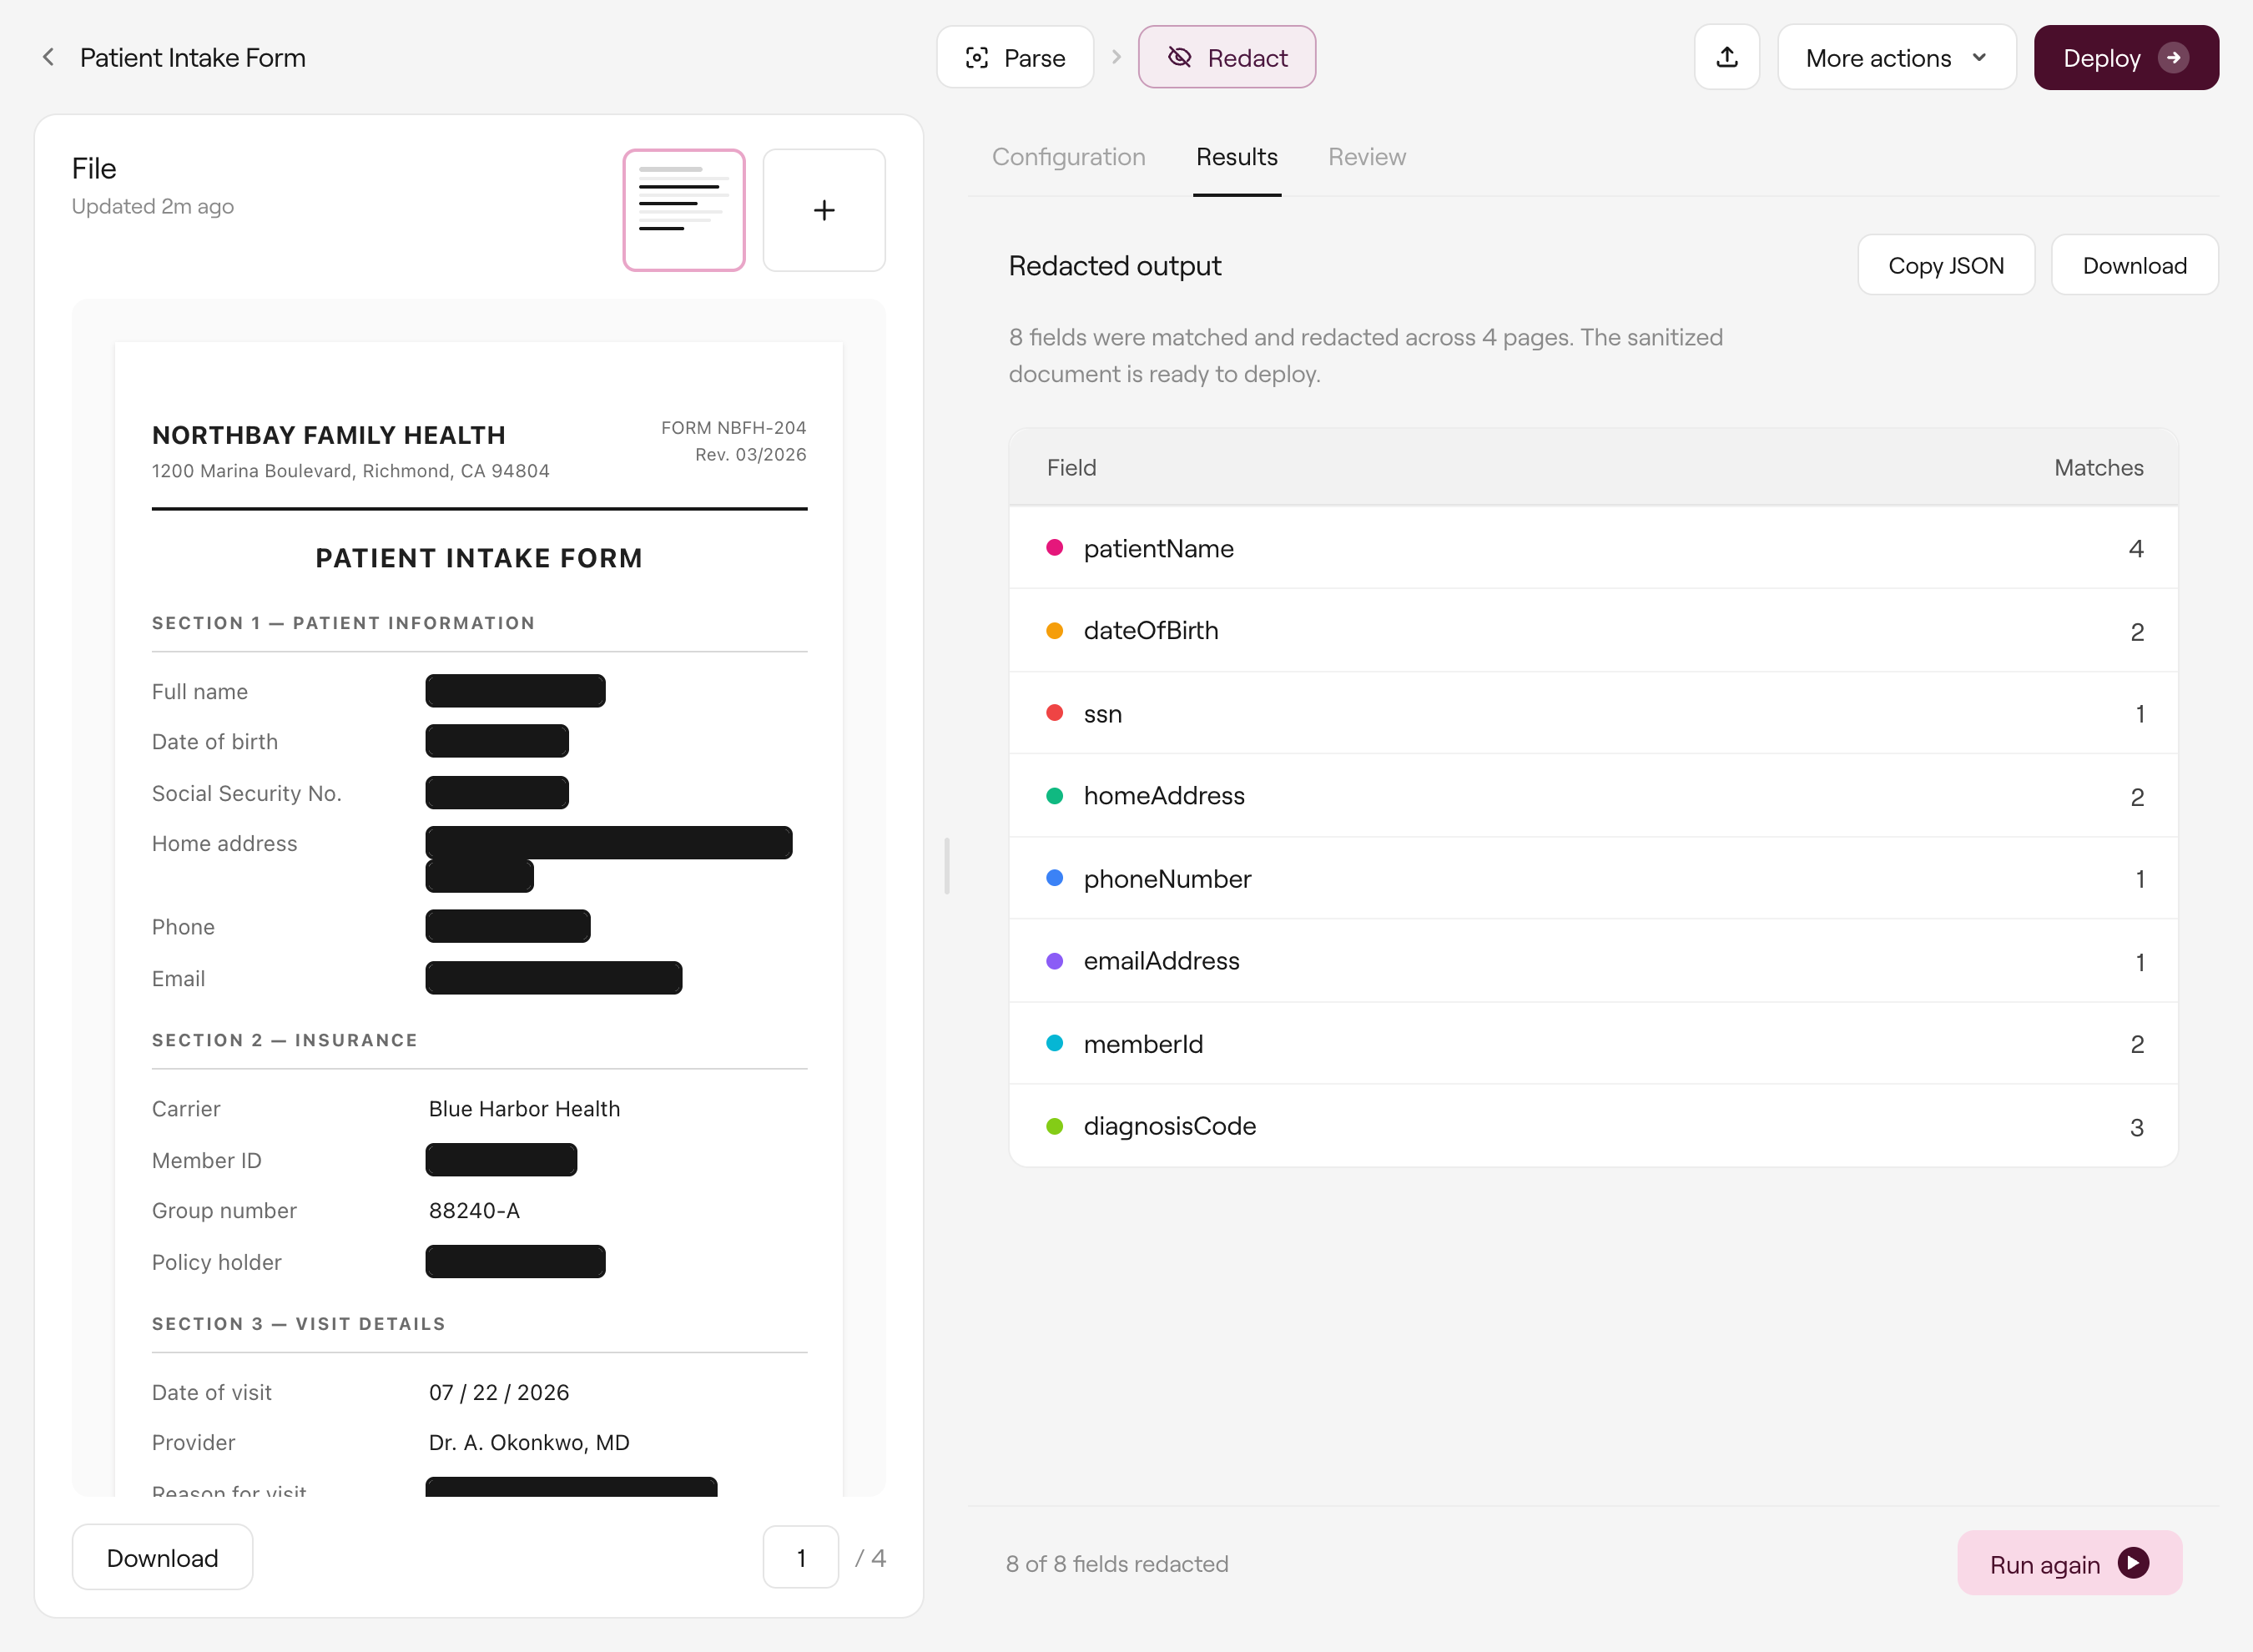Go back using the left chevron arrow
Image resolution: width=2253 pixels, height=1652 pixels.
[48, 57]
